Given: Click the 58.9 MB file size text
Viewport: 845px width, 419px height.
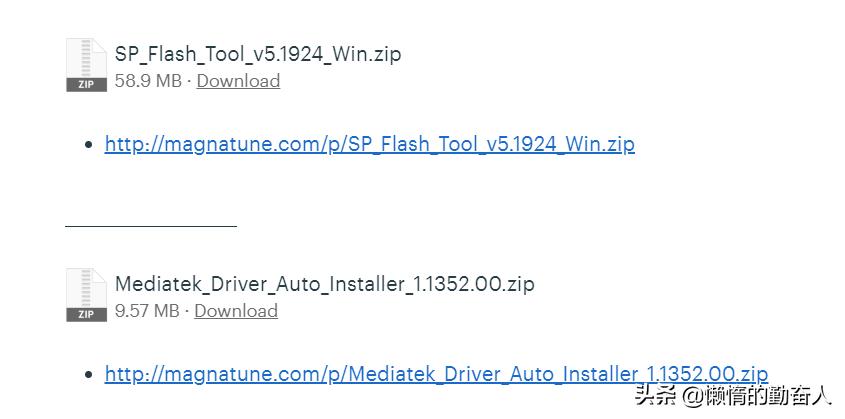Looking at the screenshot, I should click(x=148, y=81).
